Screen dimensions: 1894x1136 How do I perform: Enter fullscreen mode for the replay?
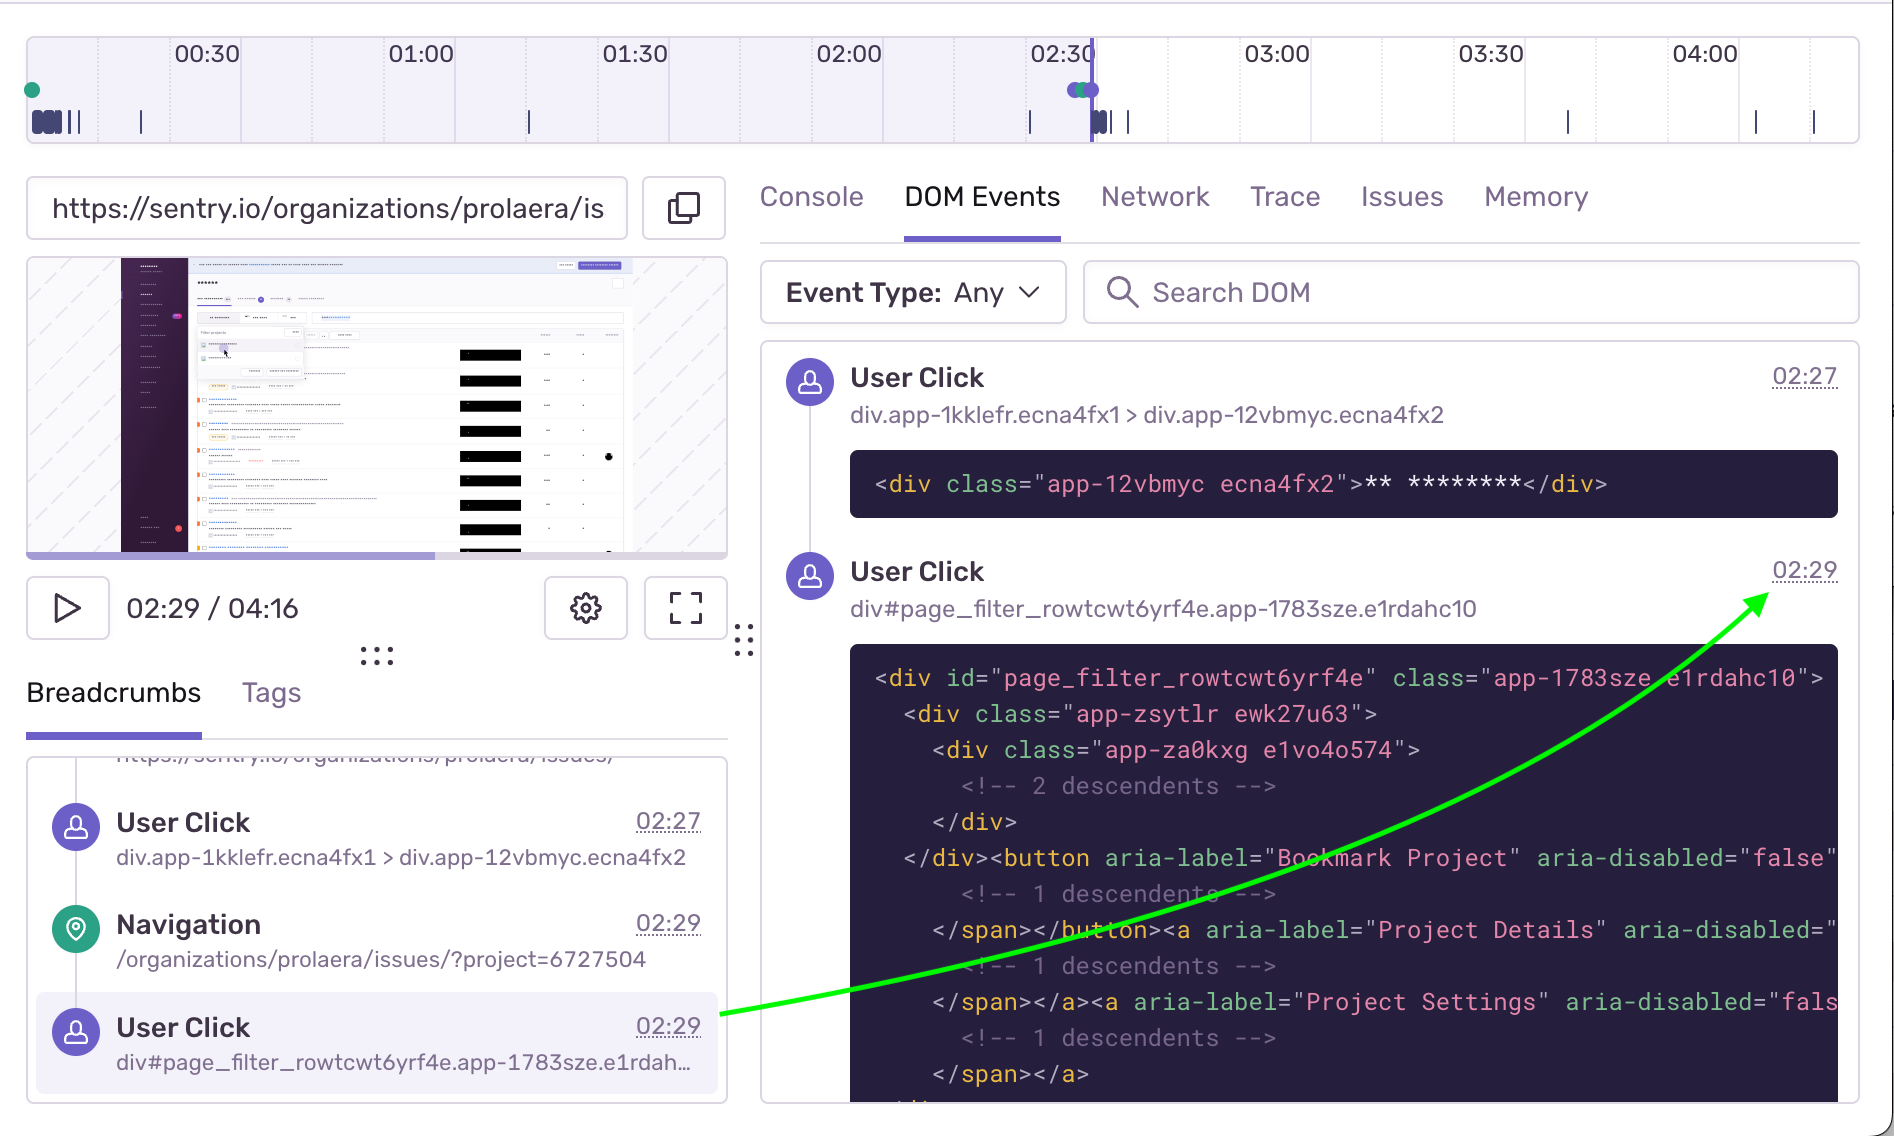[685, 608]
